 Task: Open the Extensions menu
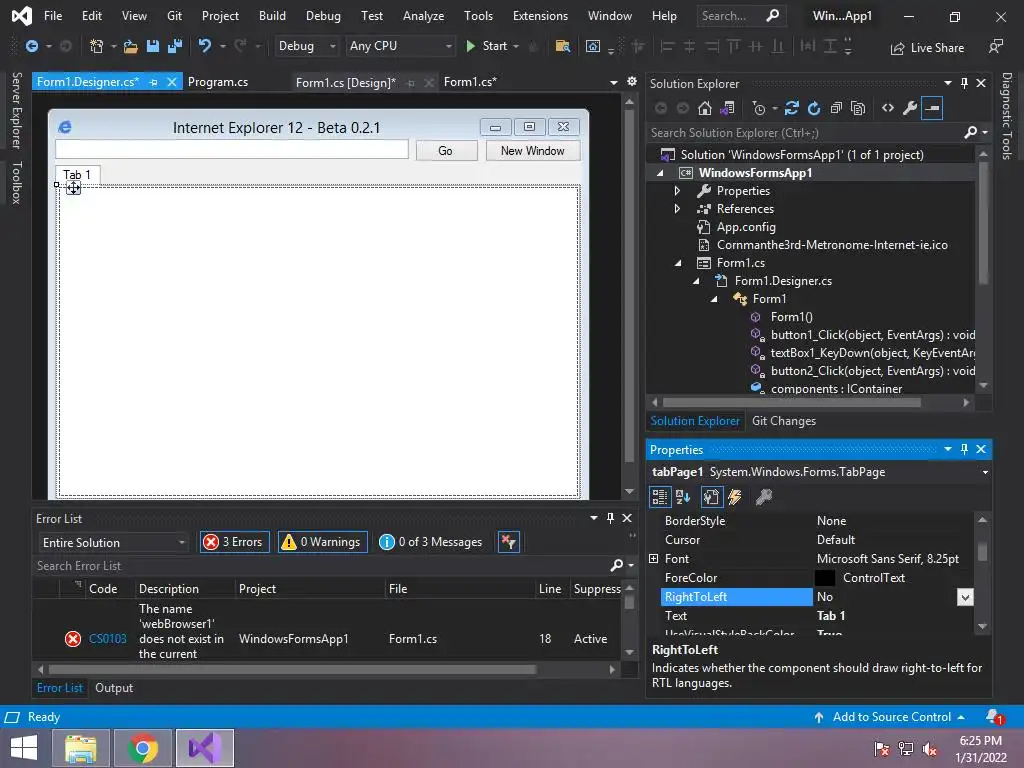pos(540,16)
